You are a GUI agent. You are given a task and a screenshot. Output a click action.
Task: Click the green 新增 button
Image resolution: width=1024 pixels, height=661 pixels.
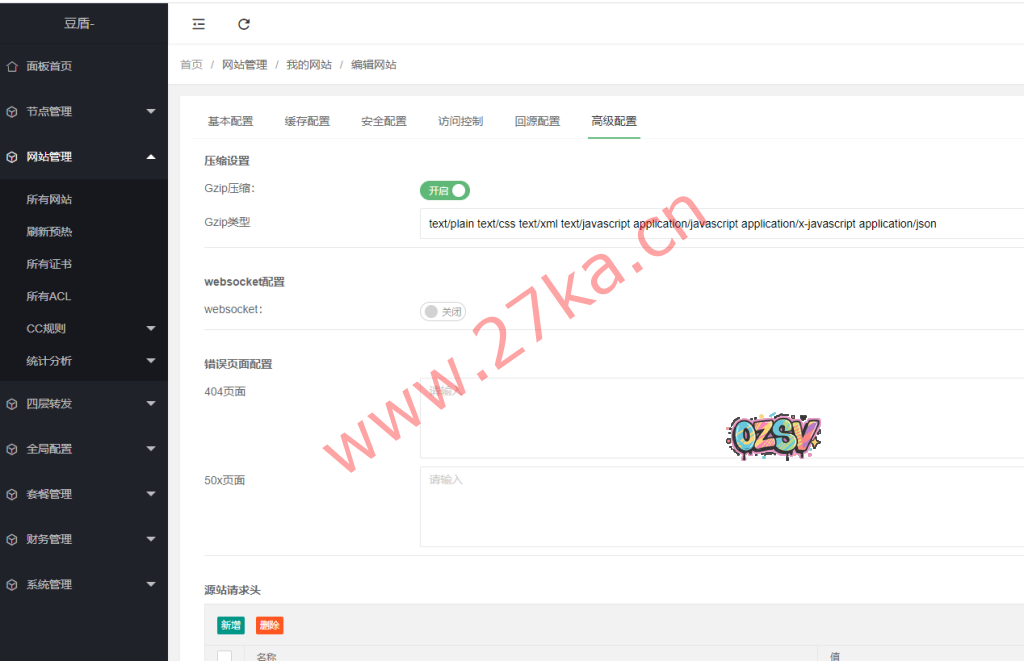(230, 625)
